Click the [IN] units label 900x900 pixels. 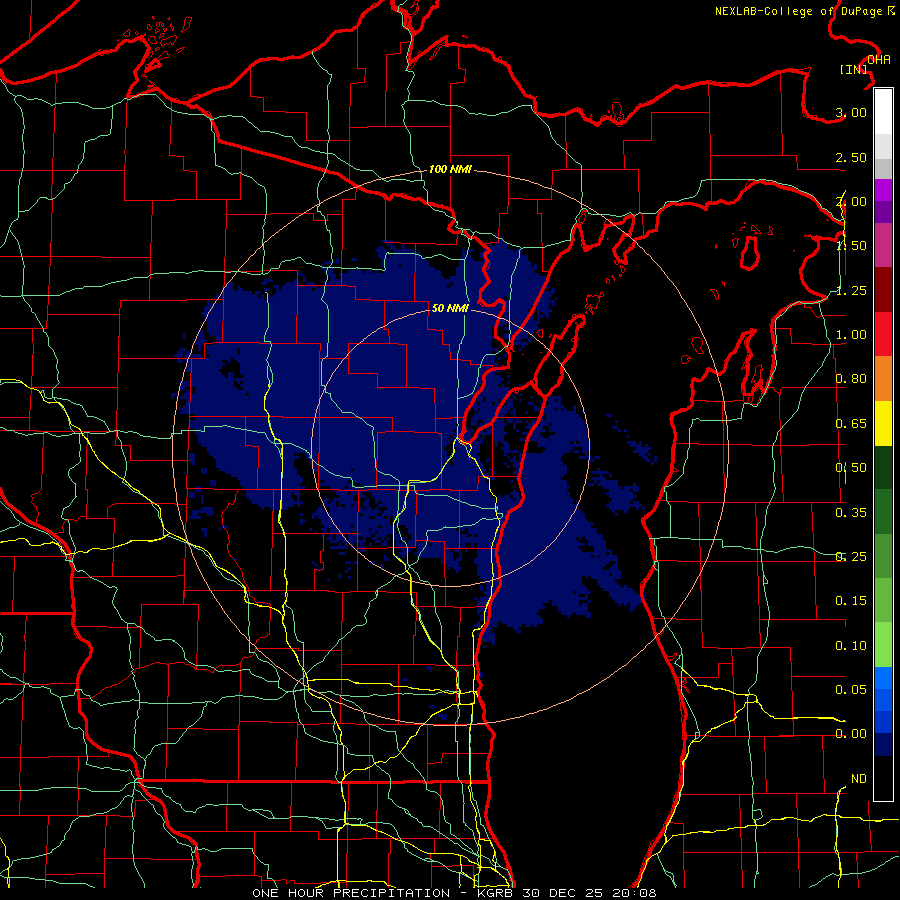pos(854,69)
